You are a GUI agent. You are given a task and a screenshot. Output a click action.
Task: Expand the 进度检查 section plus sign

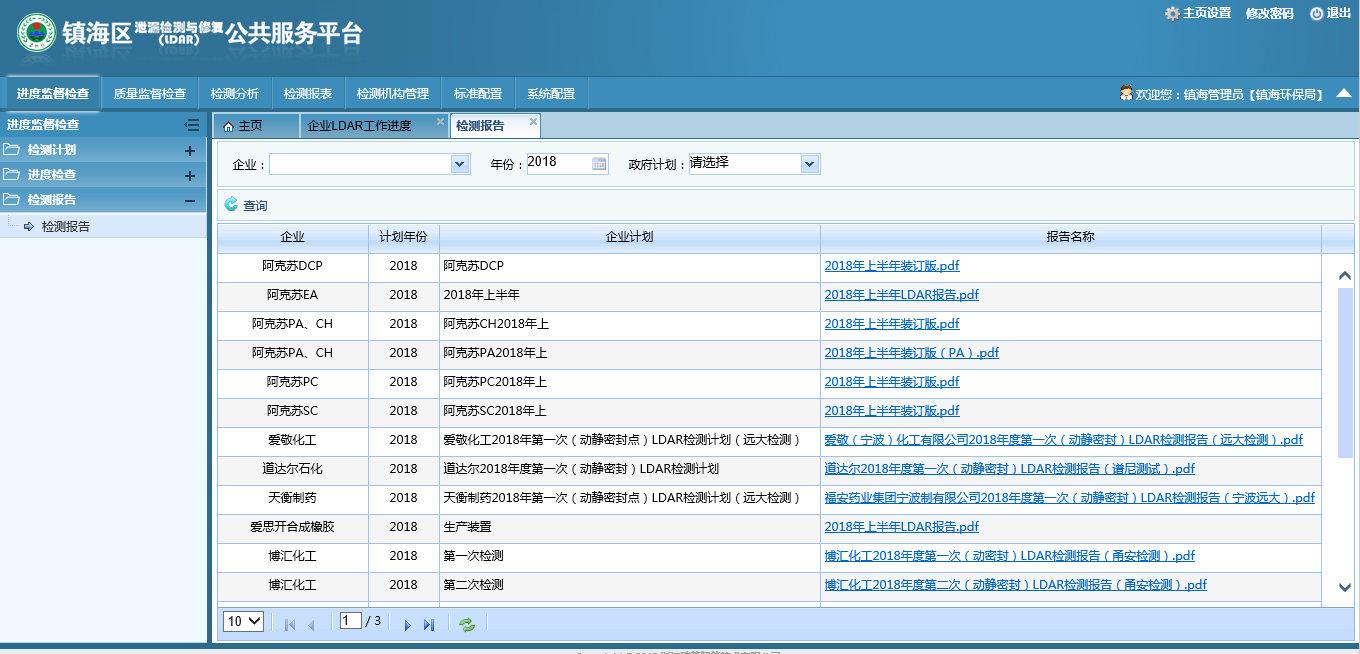click(x=189, y=176)
